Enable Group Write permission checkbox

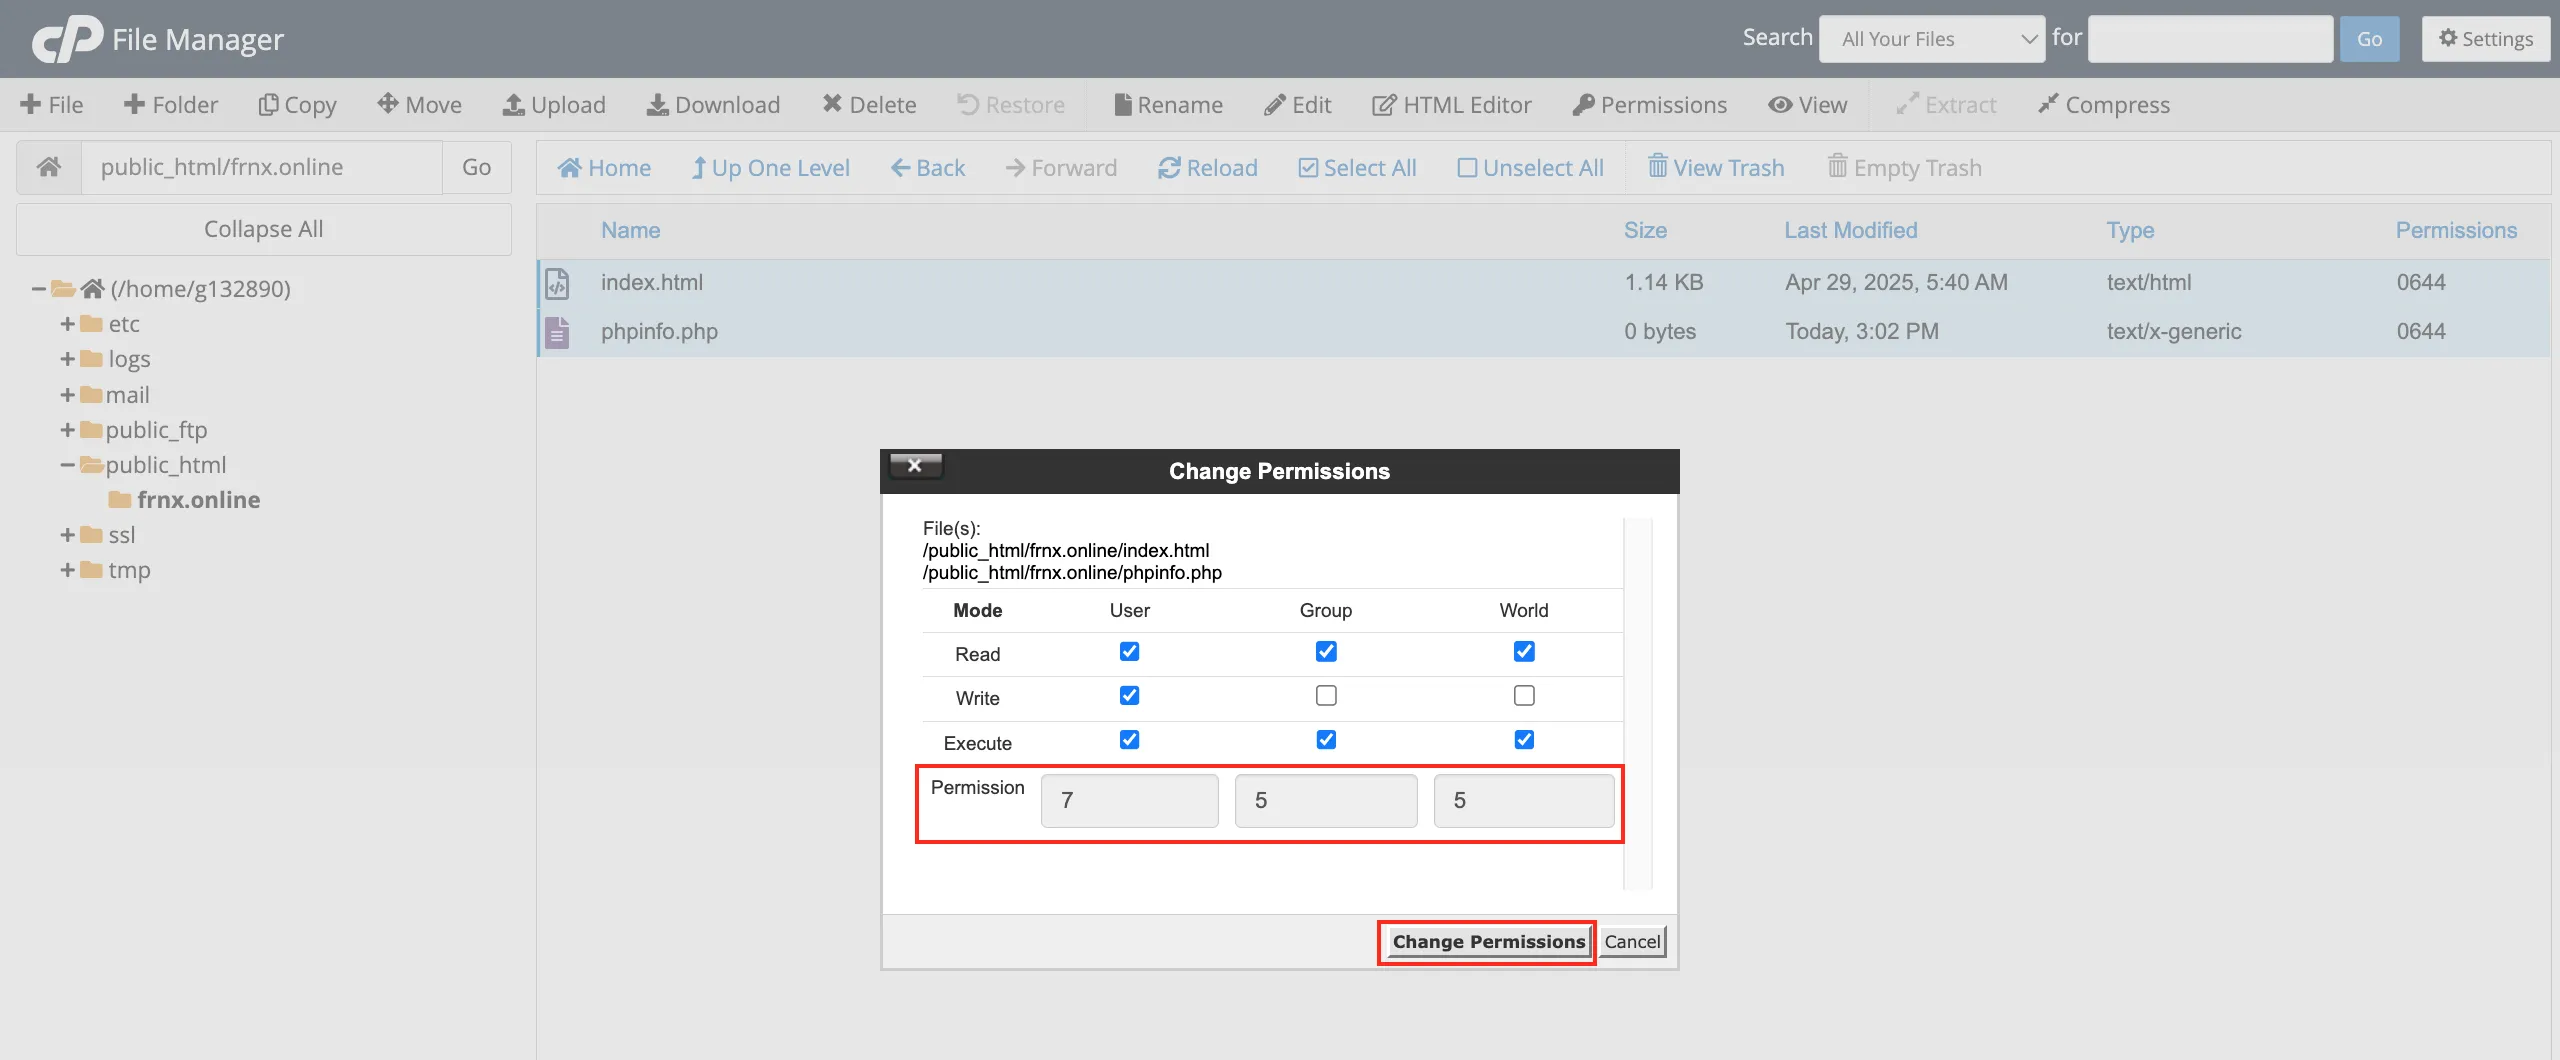click(1326, 696)
